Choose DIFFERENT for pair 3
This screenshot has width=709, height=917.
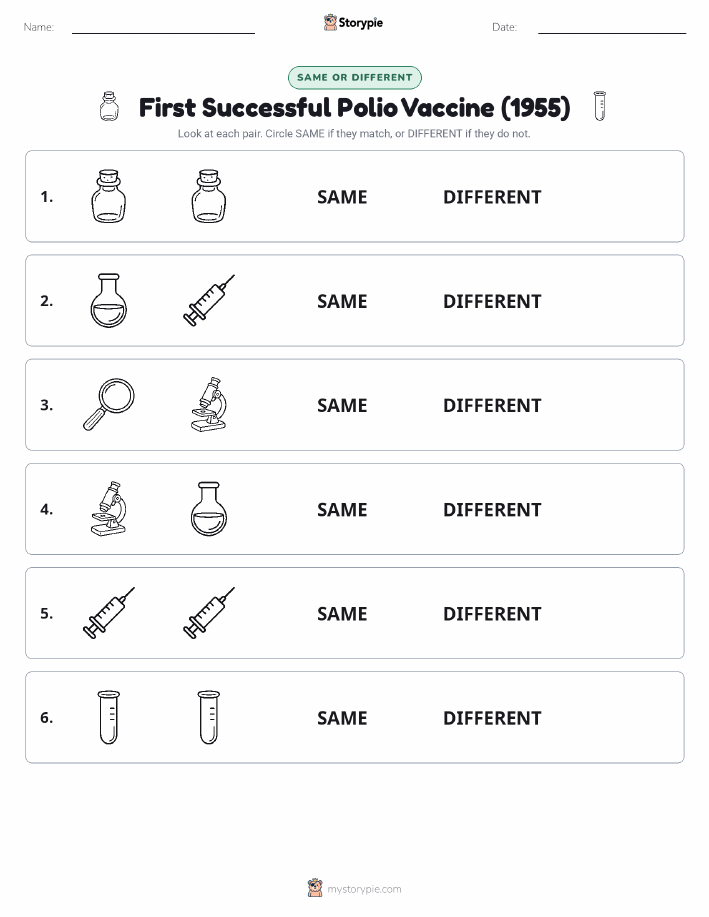point(492,405)
